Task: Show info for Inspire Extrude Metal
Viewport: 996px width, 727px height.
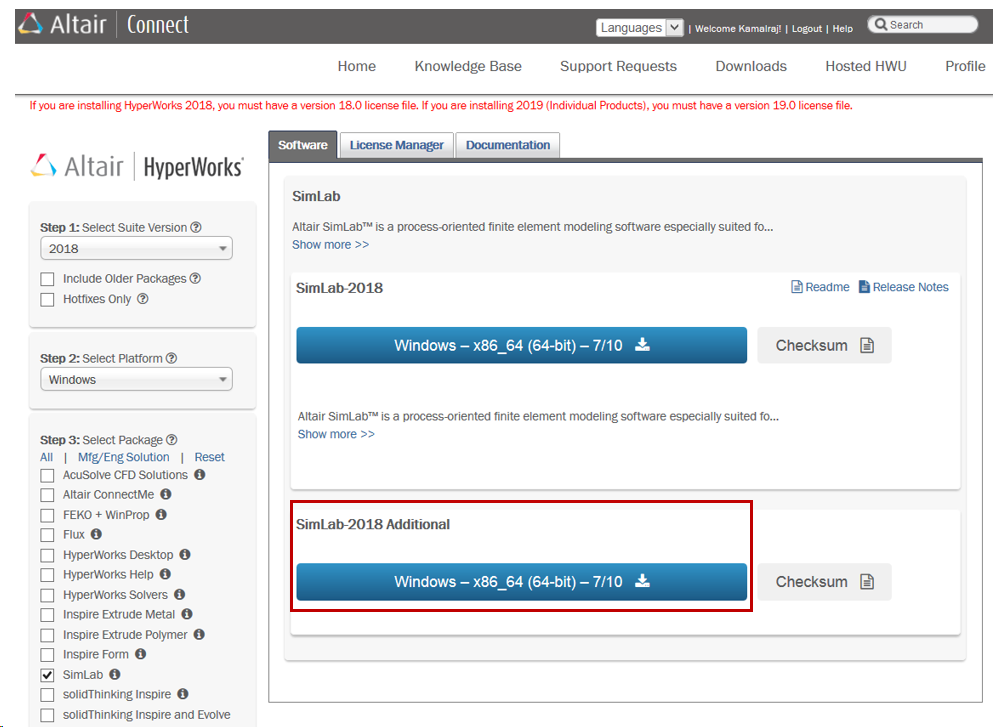Action: coord(187,614)
